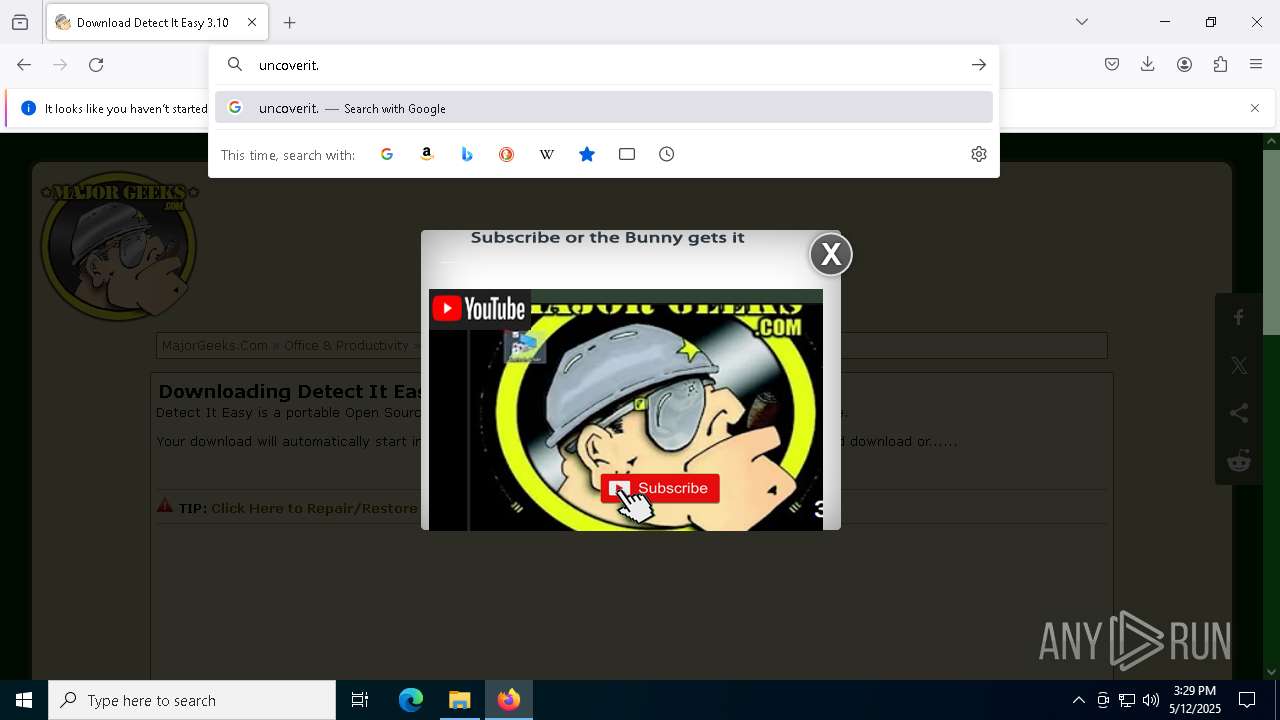Close the Download Detect It Easy tab
Image resolution: width=1280 pixels, height=720 pixels.
pyautogui.click(x=252, y=22)
